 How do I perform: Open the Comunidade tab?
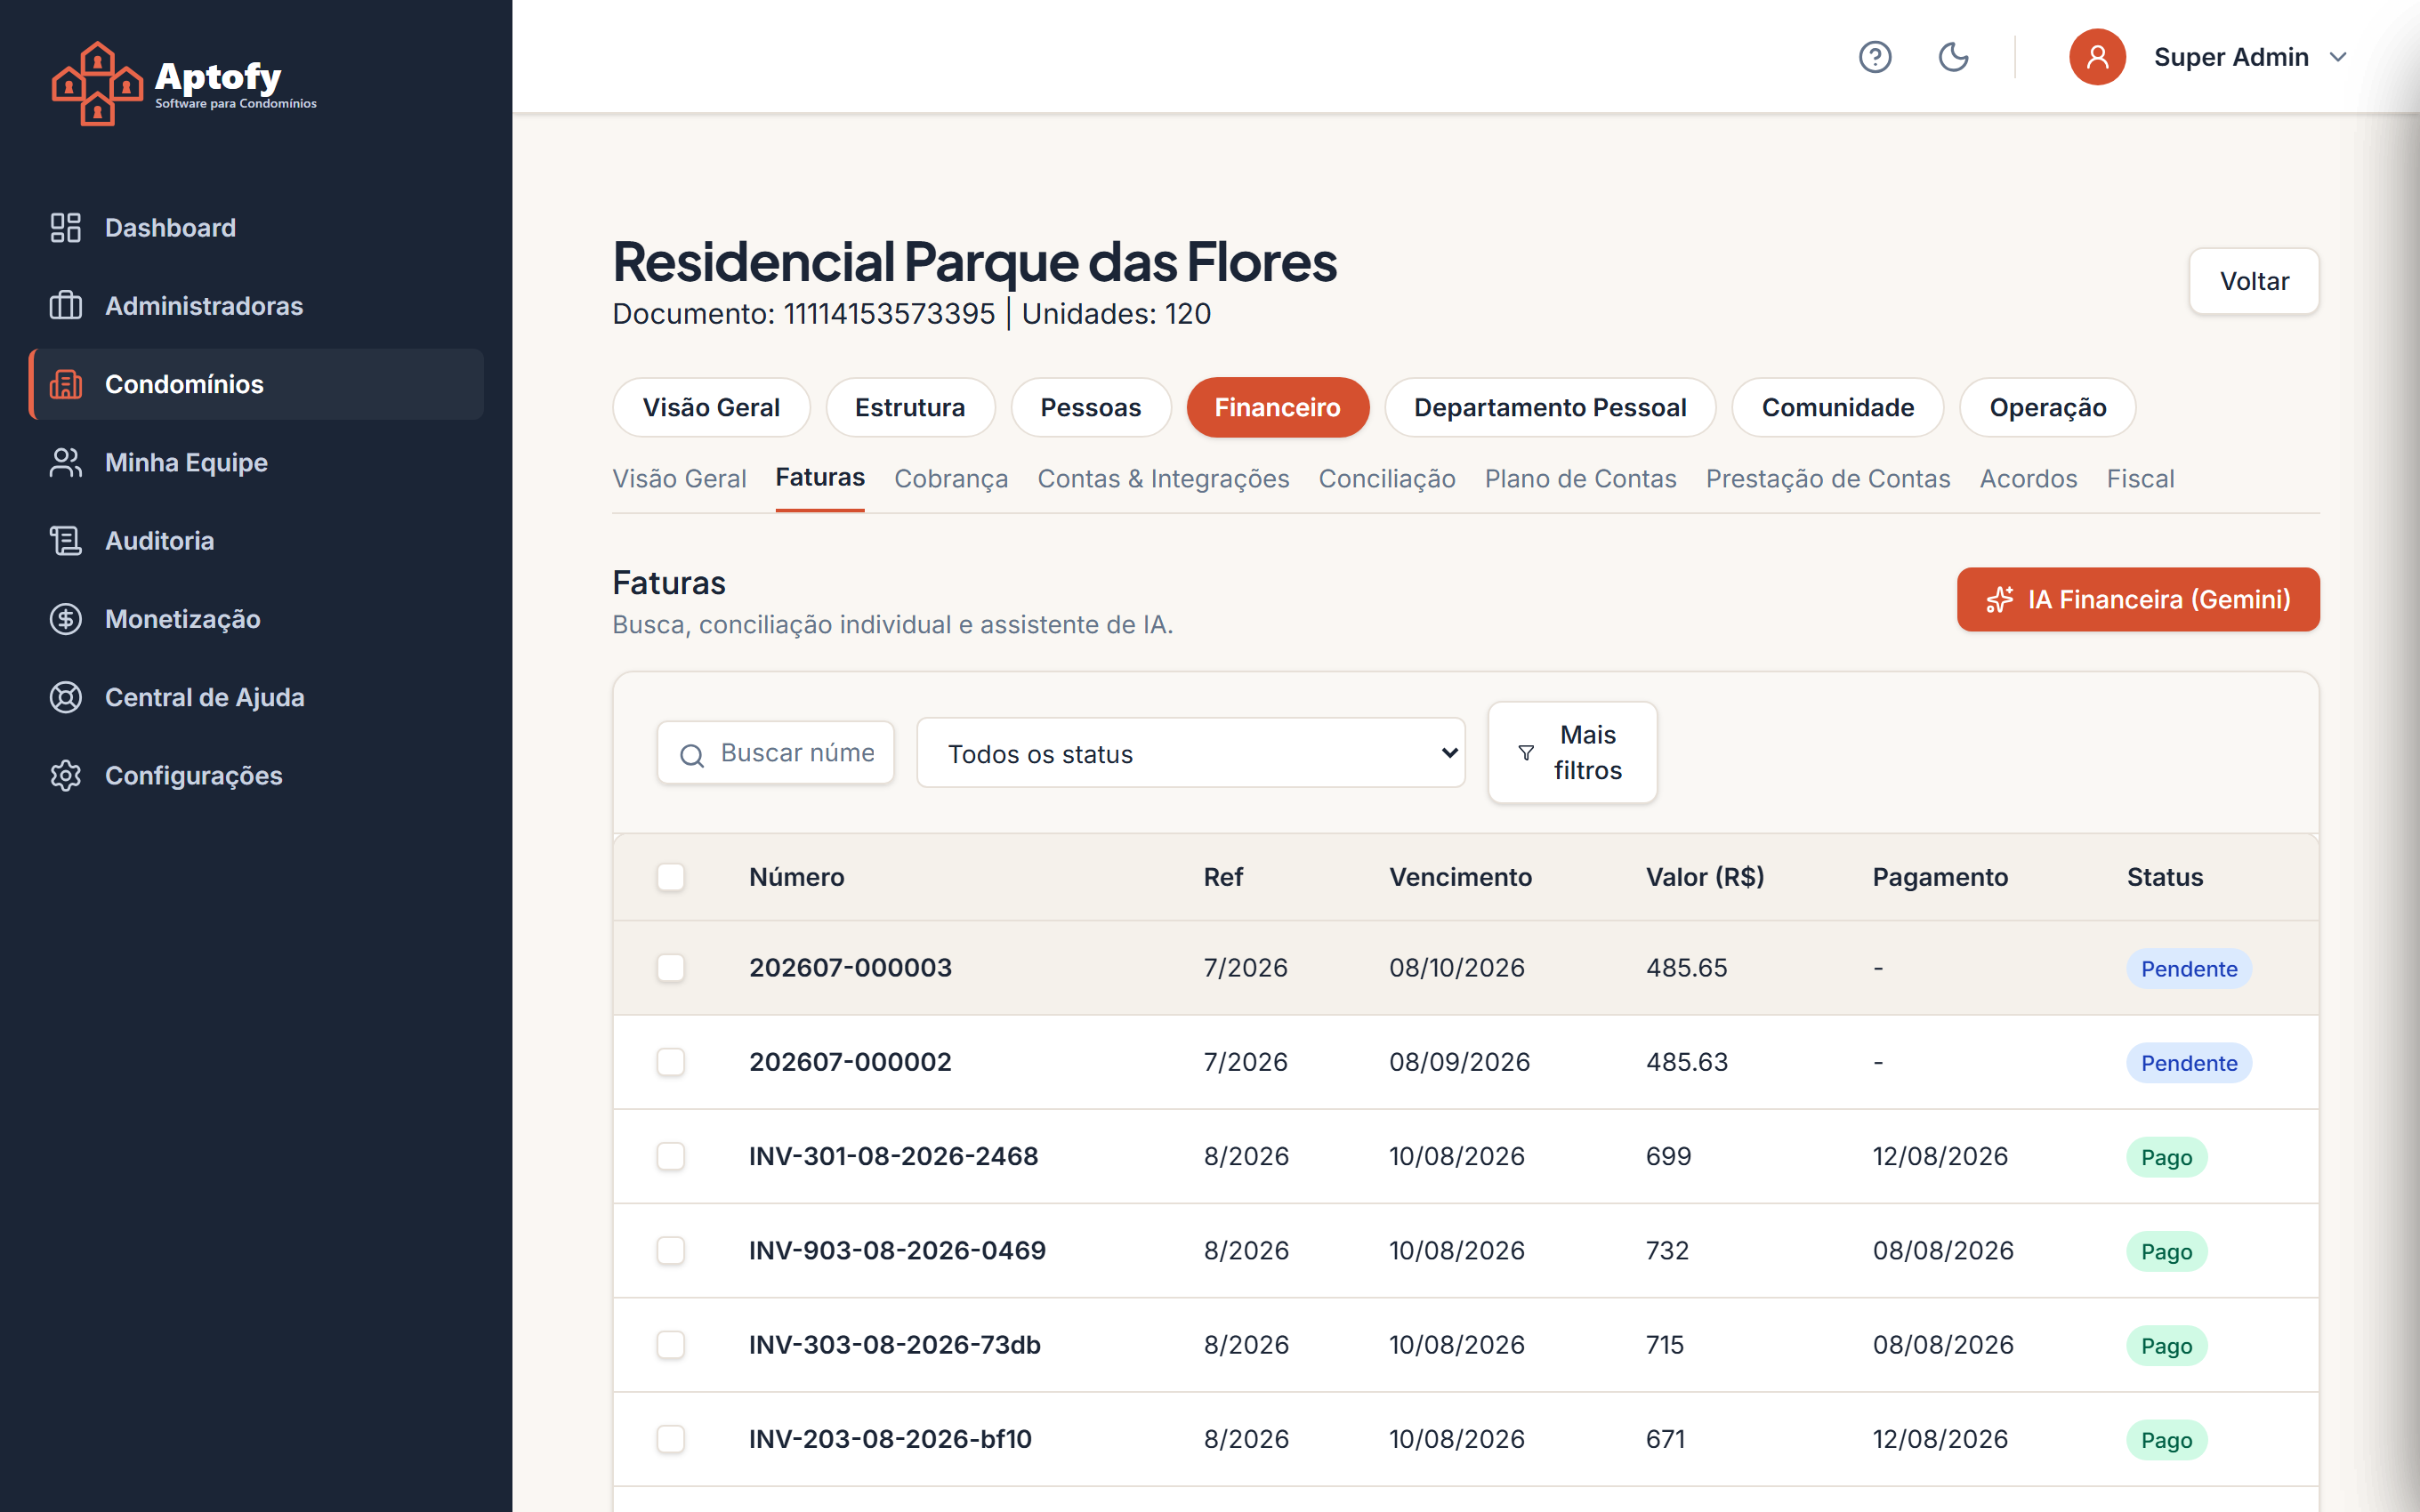click(x=1837, y=407)
